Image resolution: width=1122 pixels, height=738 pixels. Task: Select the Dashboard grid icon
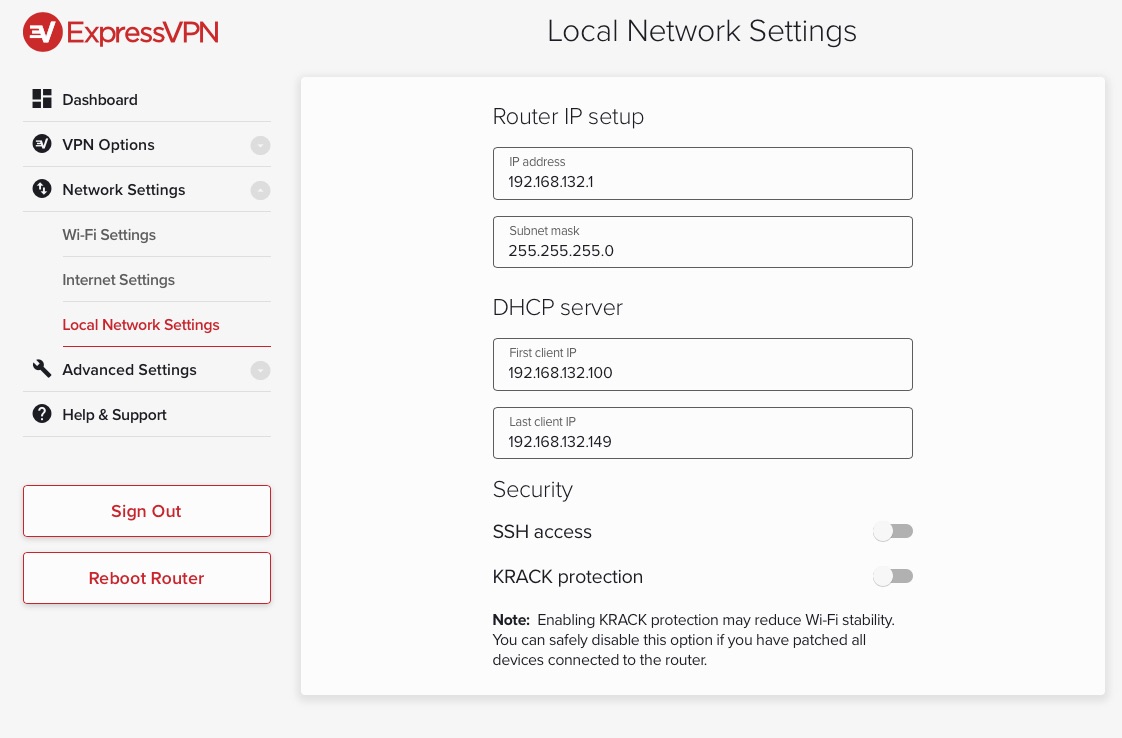tap(42, 98)
